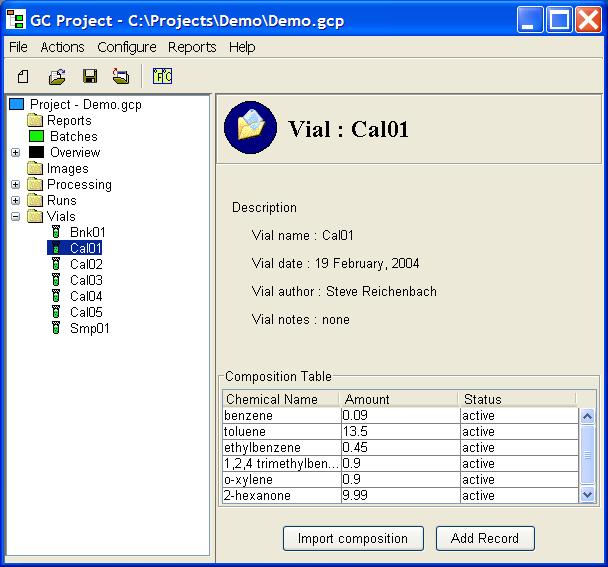Expand the Runs folder node
Screen dimensions: 608x567
point(16,201)
